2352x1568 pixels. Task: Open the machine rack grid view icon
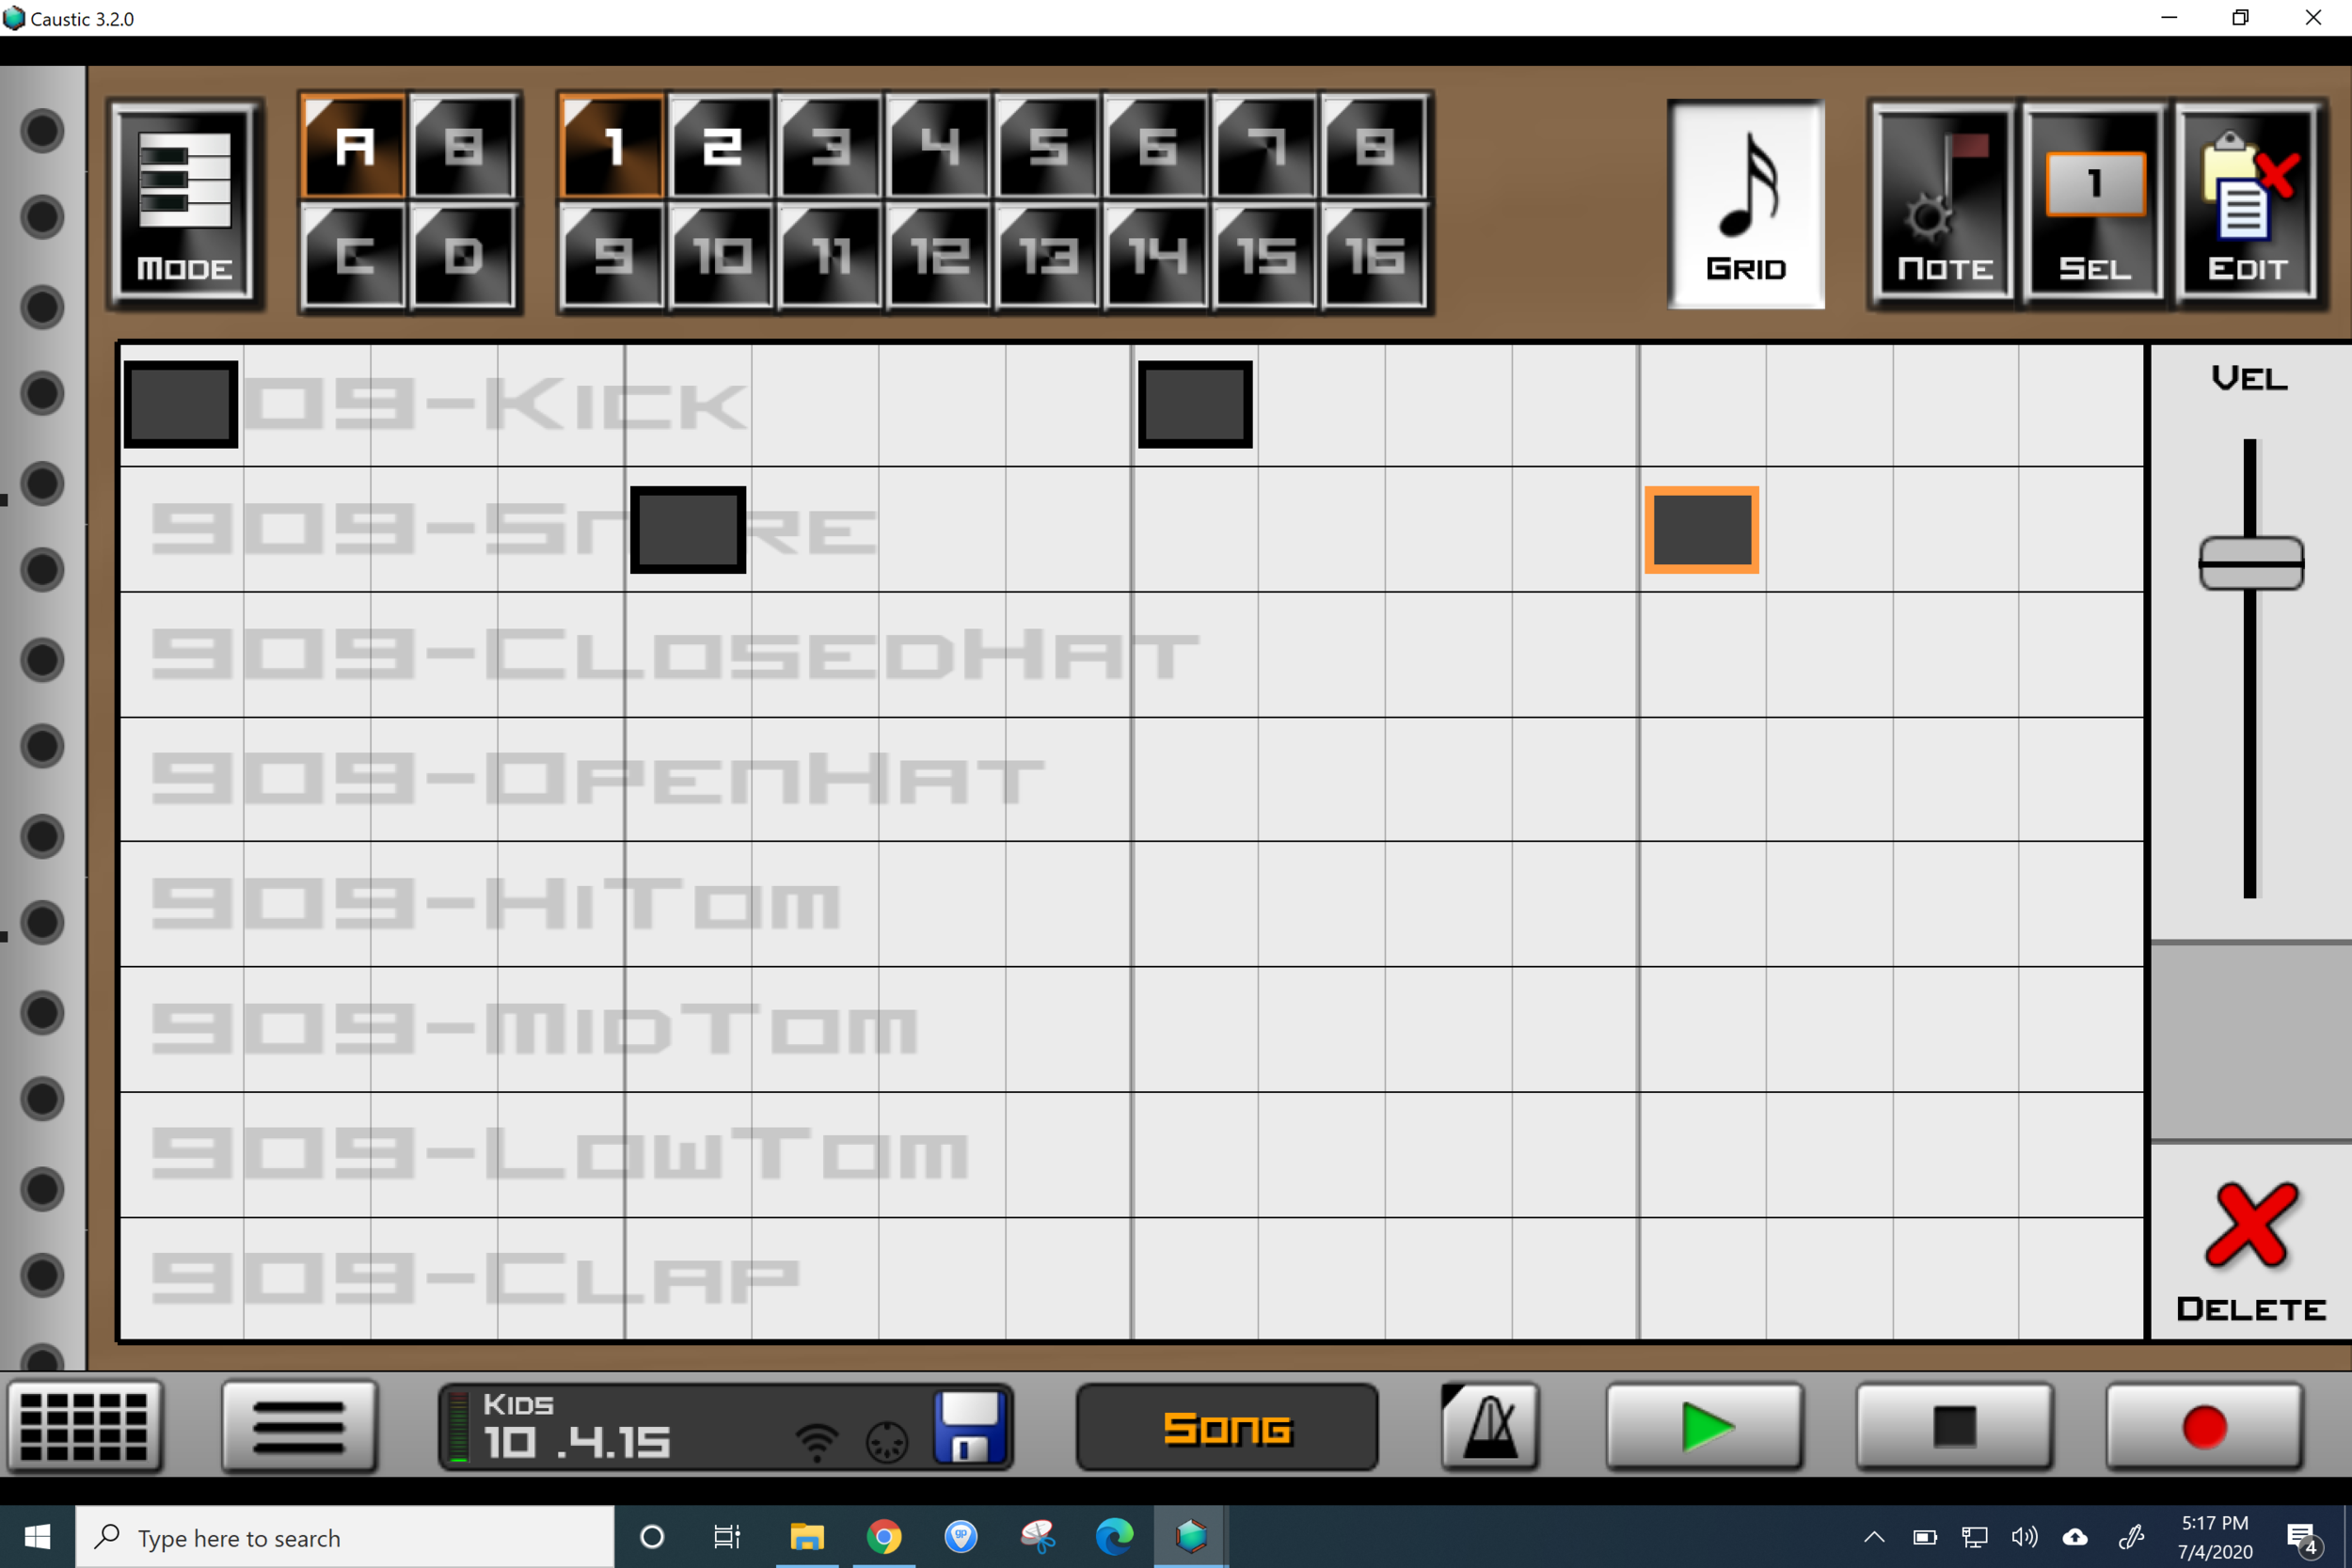click(85, 1426)
